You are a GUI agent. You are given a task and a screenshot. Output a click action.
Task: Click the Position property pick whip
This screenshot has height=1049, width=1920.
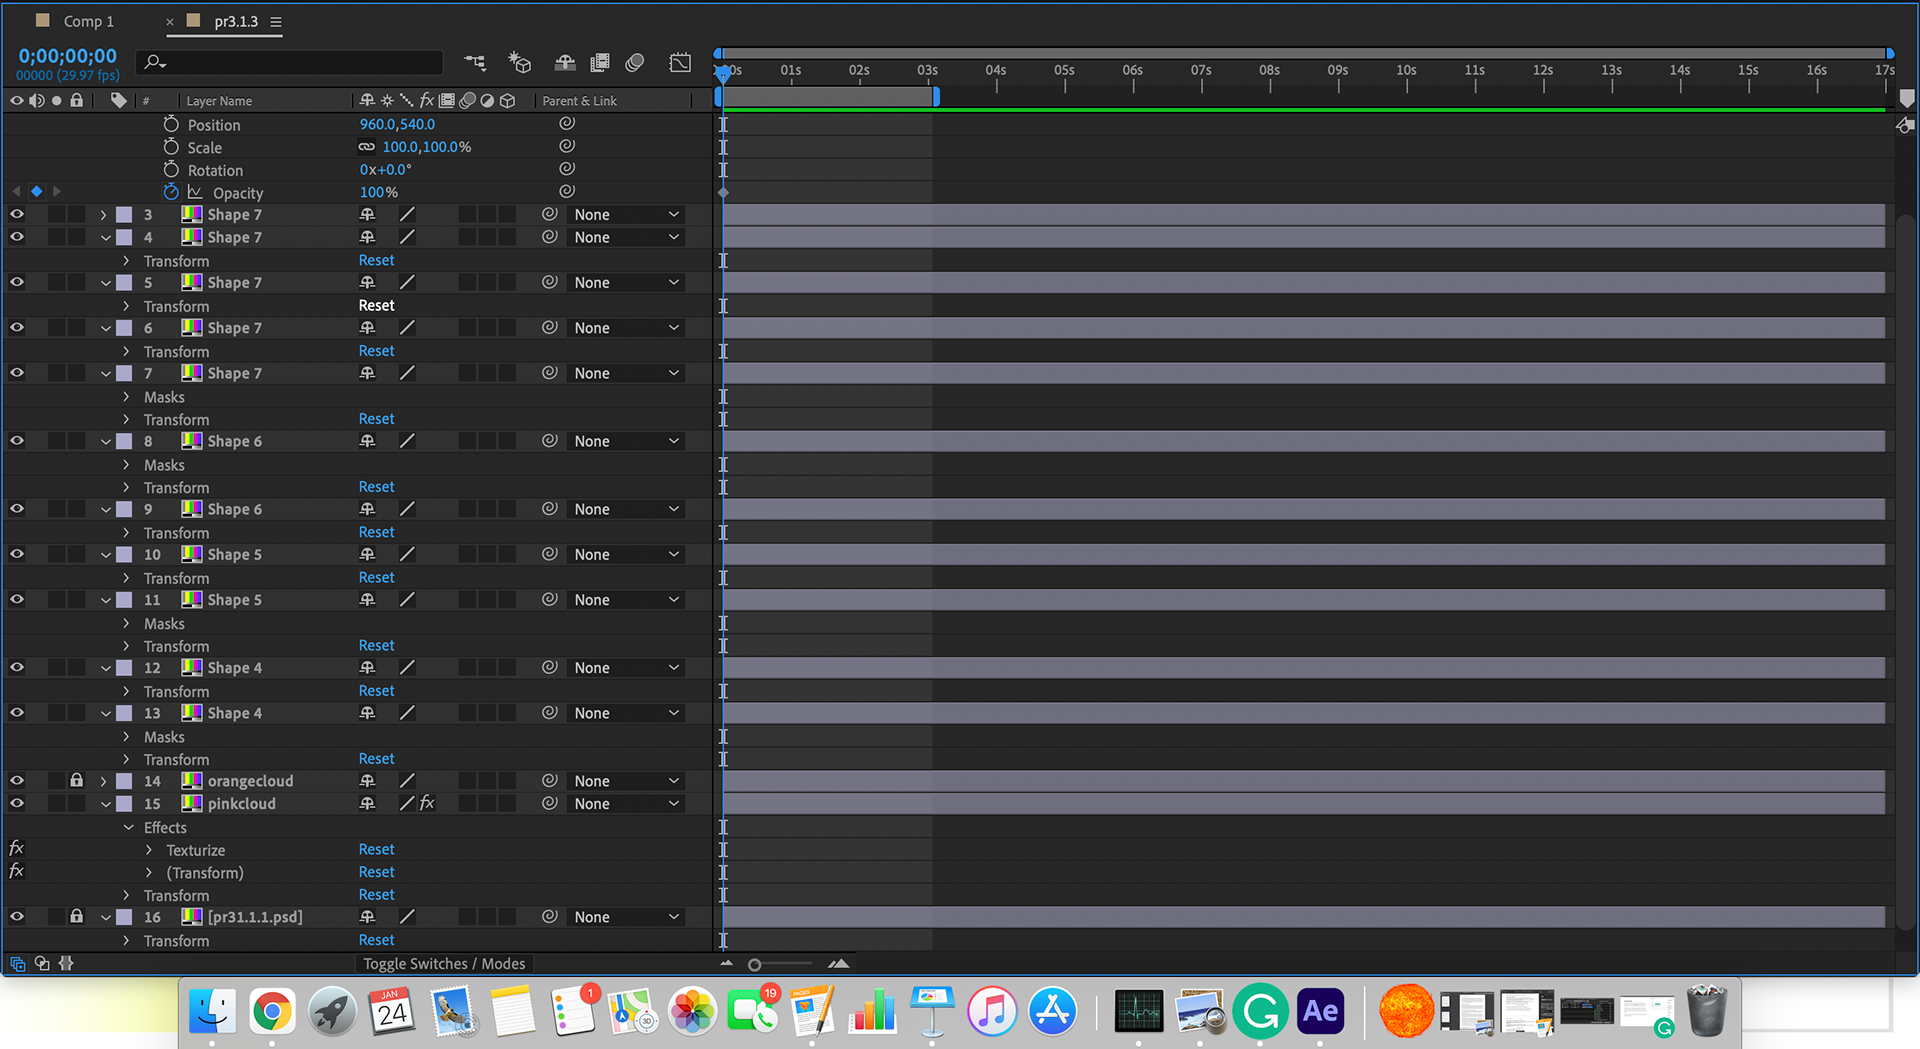point(567,123)
